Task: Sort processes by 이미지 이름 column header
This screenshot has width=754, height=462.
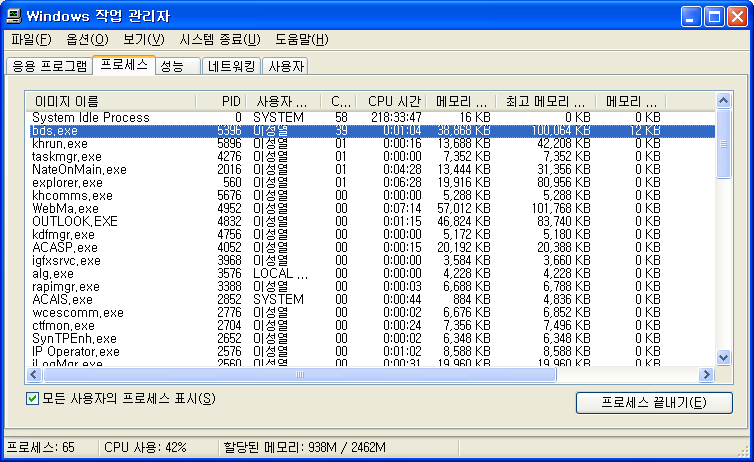Action: (x=66, y=102)
